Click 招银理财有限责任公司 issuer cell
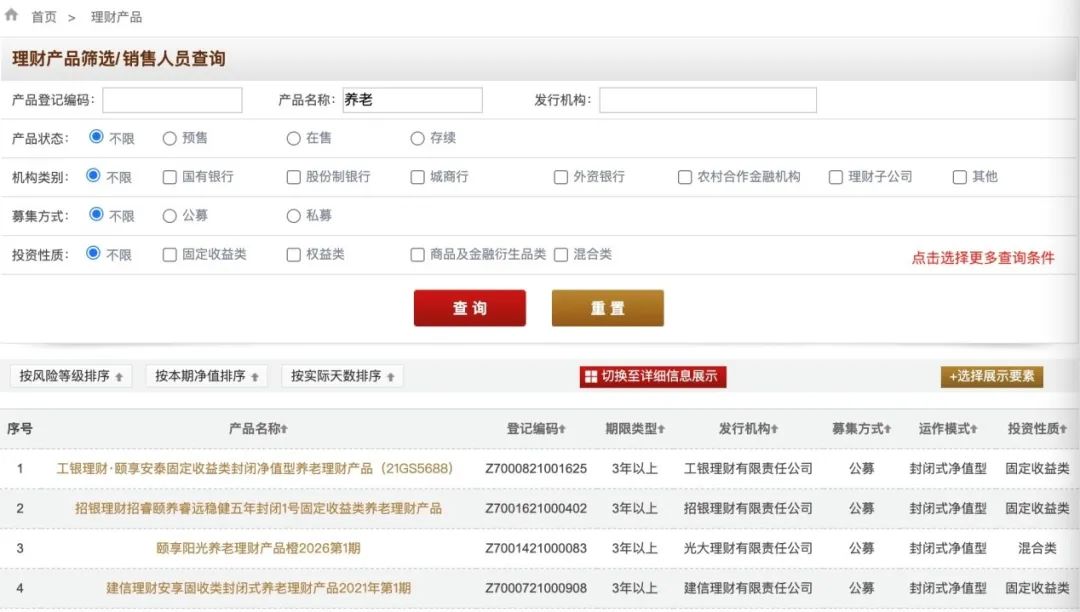The width and height of the screenshot is (1080, 612). tap(748, 509)
